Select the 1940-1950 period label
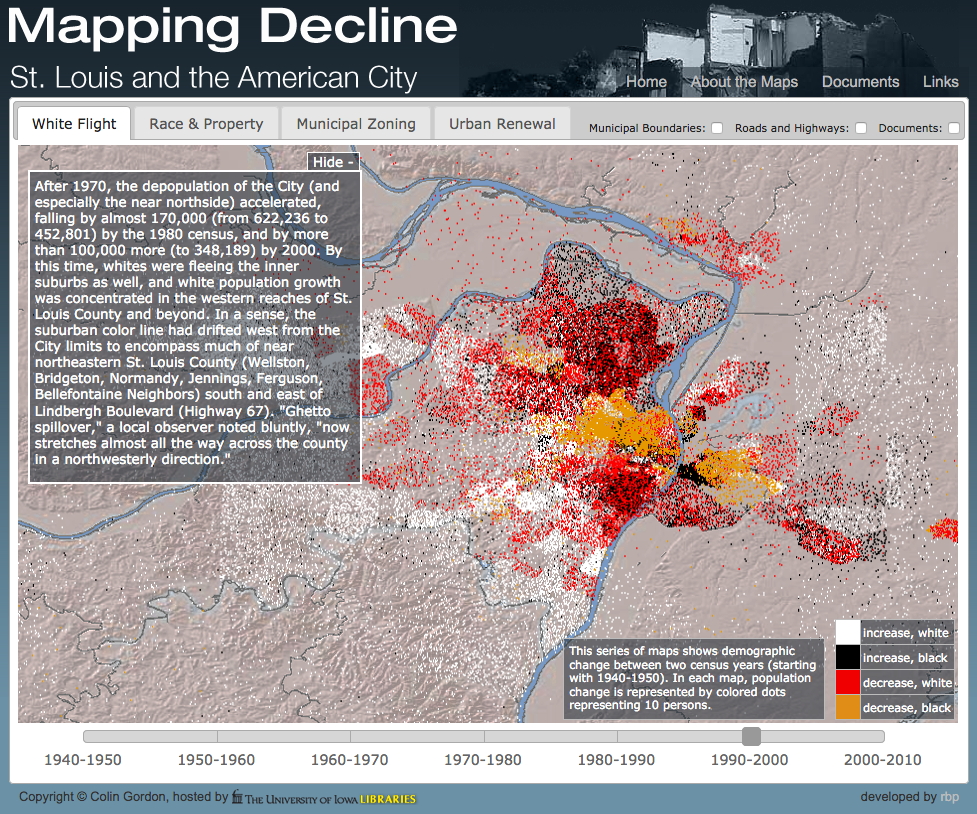Screen dimensions: 977x814 (x=83, y=760)
